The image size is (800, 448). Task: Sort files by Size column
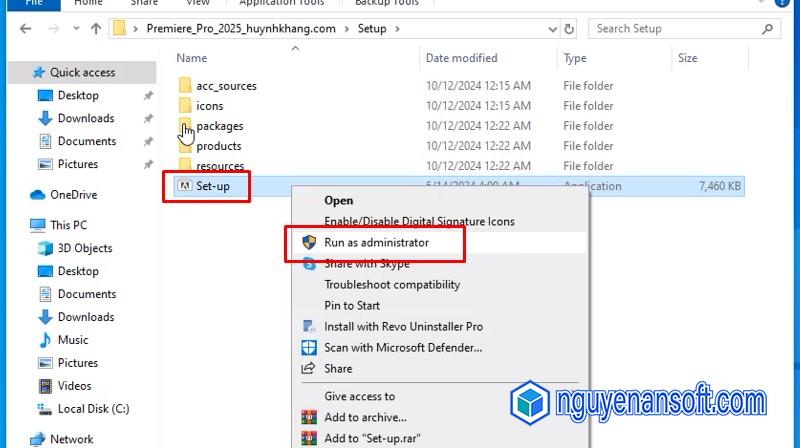pyautogui.click(x=687, y=58)
